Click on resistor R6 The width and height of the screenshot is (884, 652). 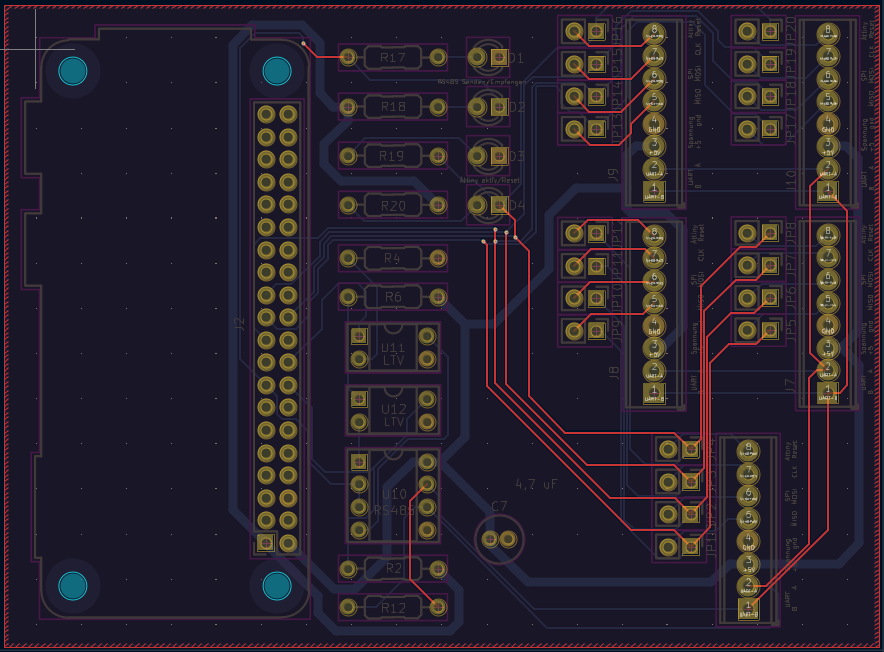[x=392, y=297]
